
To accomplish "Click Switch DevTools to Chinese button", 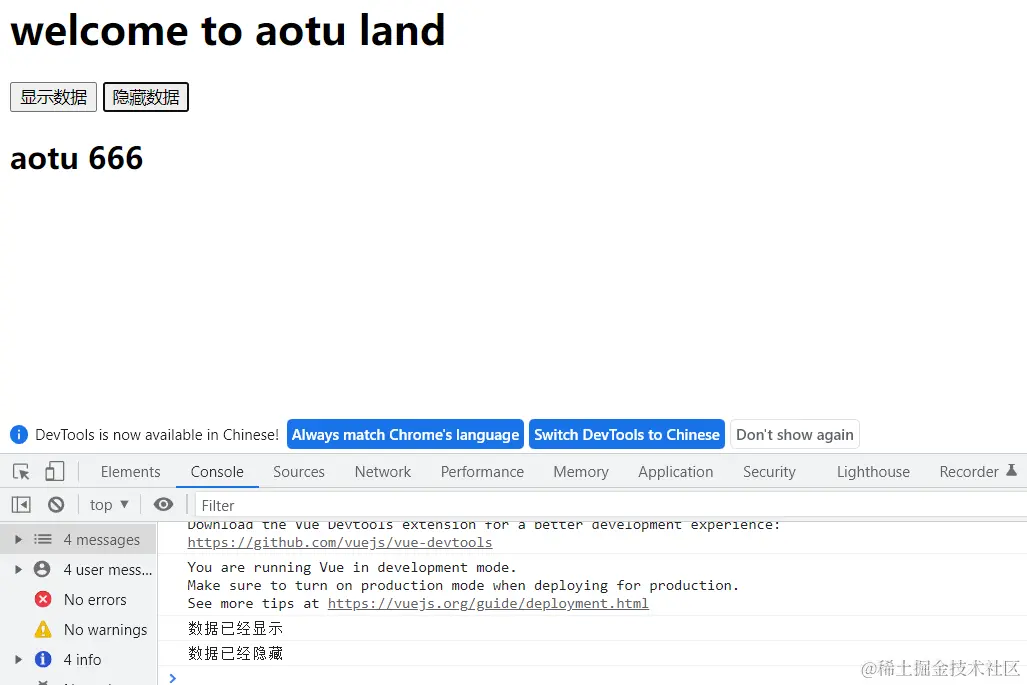I will point(627,434).
